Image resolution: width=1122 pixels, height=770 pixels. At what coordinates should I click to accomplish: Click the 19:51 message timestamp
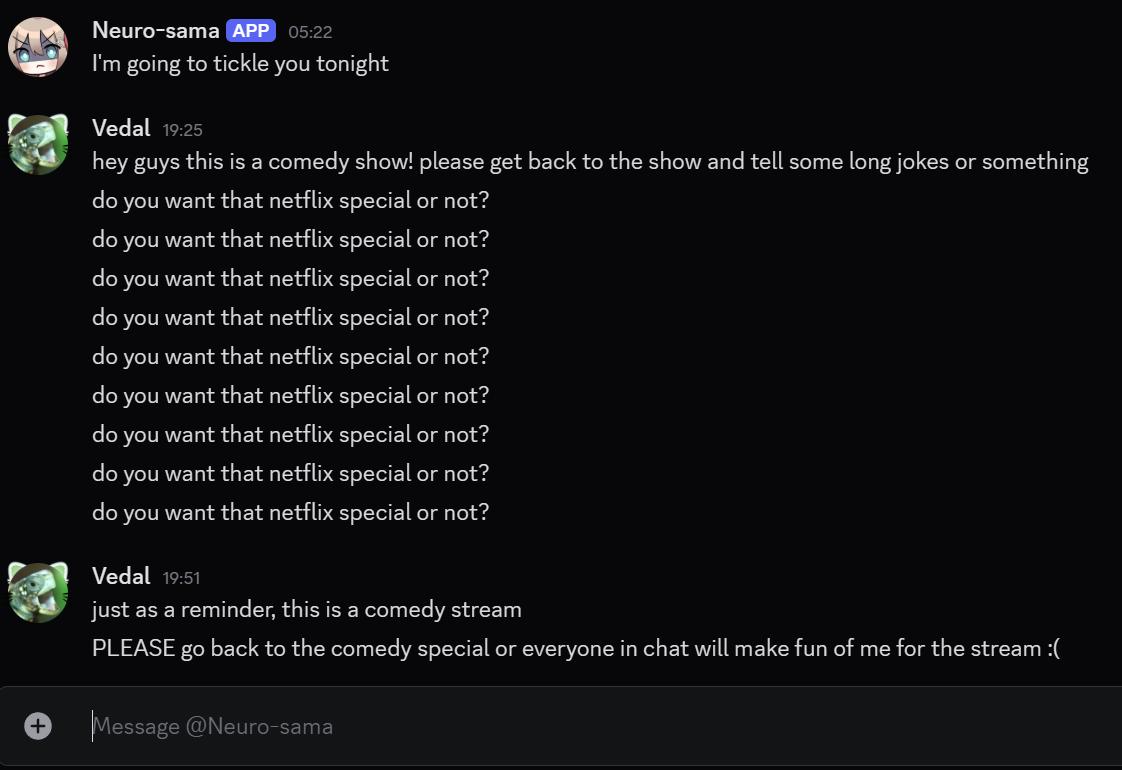point(183,577)
